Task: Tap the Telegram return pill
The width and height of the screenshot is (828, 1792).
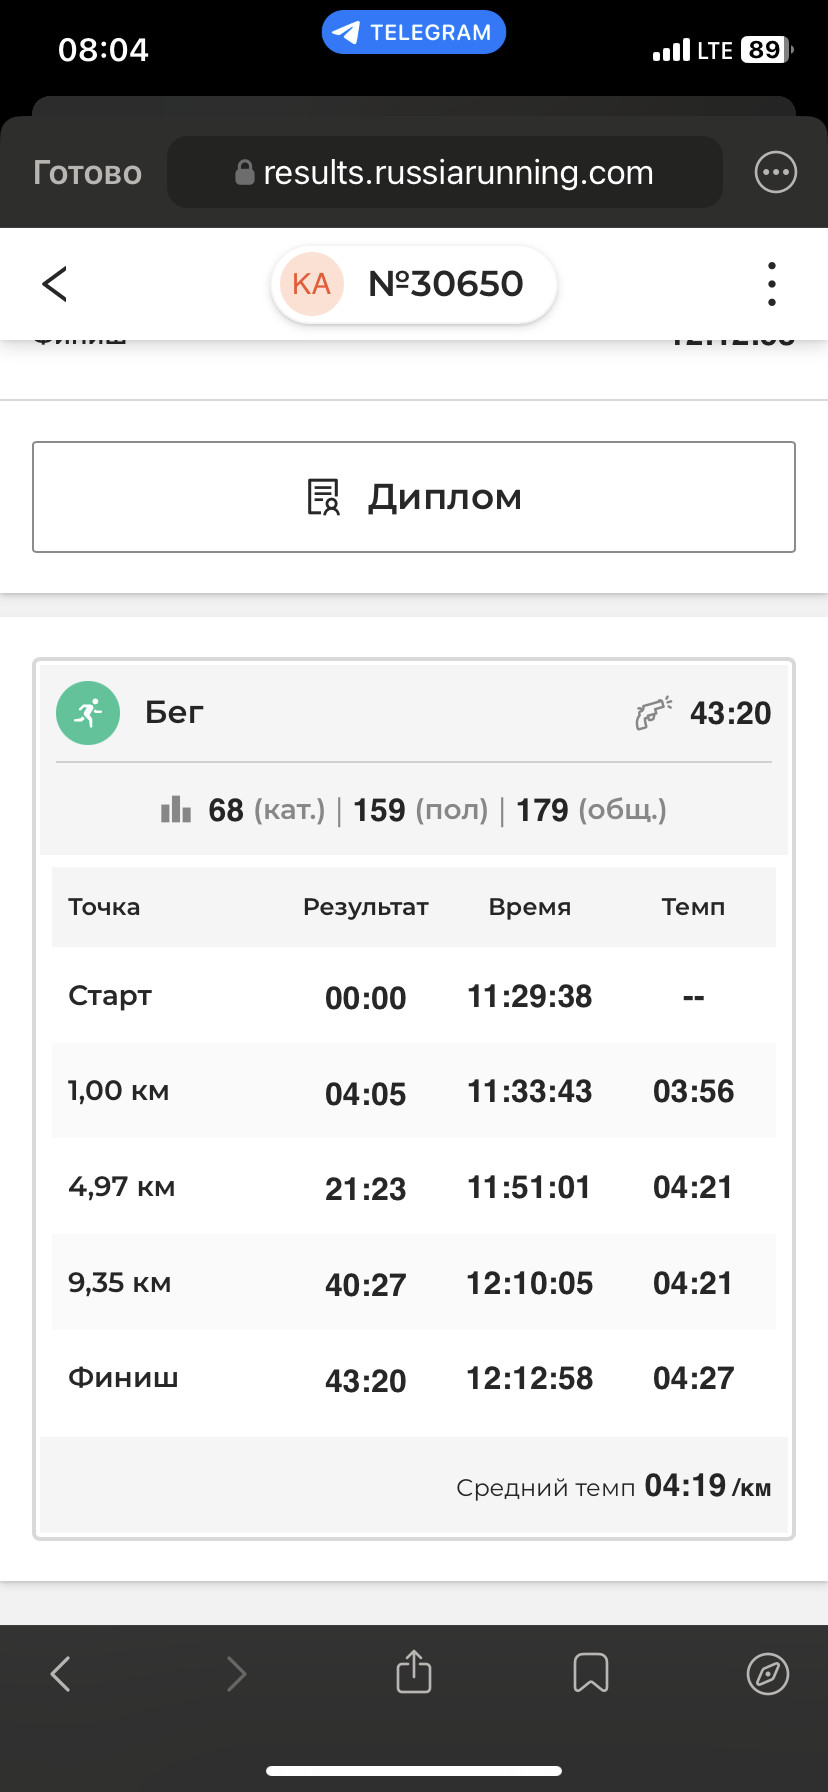Action: (414, 32)
